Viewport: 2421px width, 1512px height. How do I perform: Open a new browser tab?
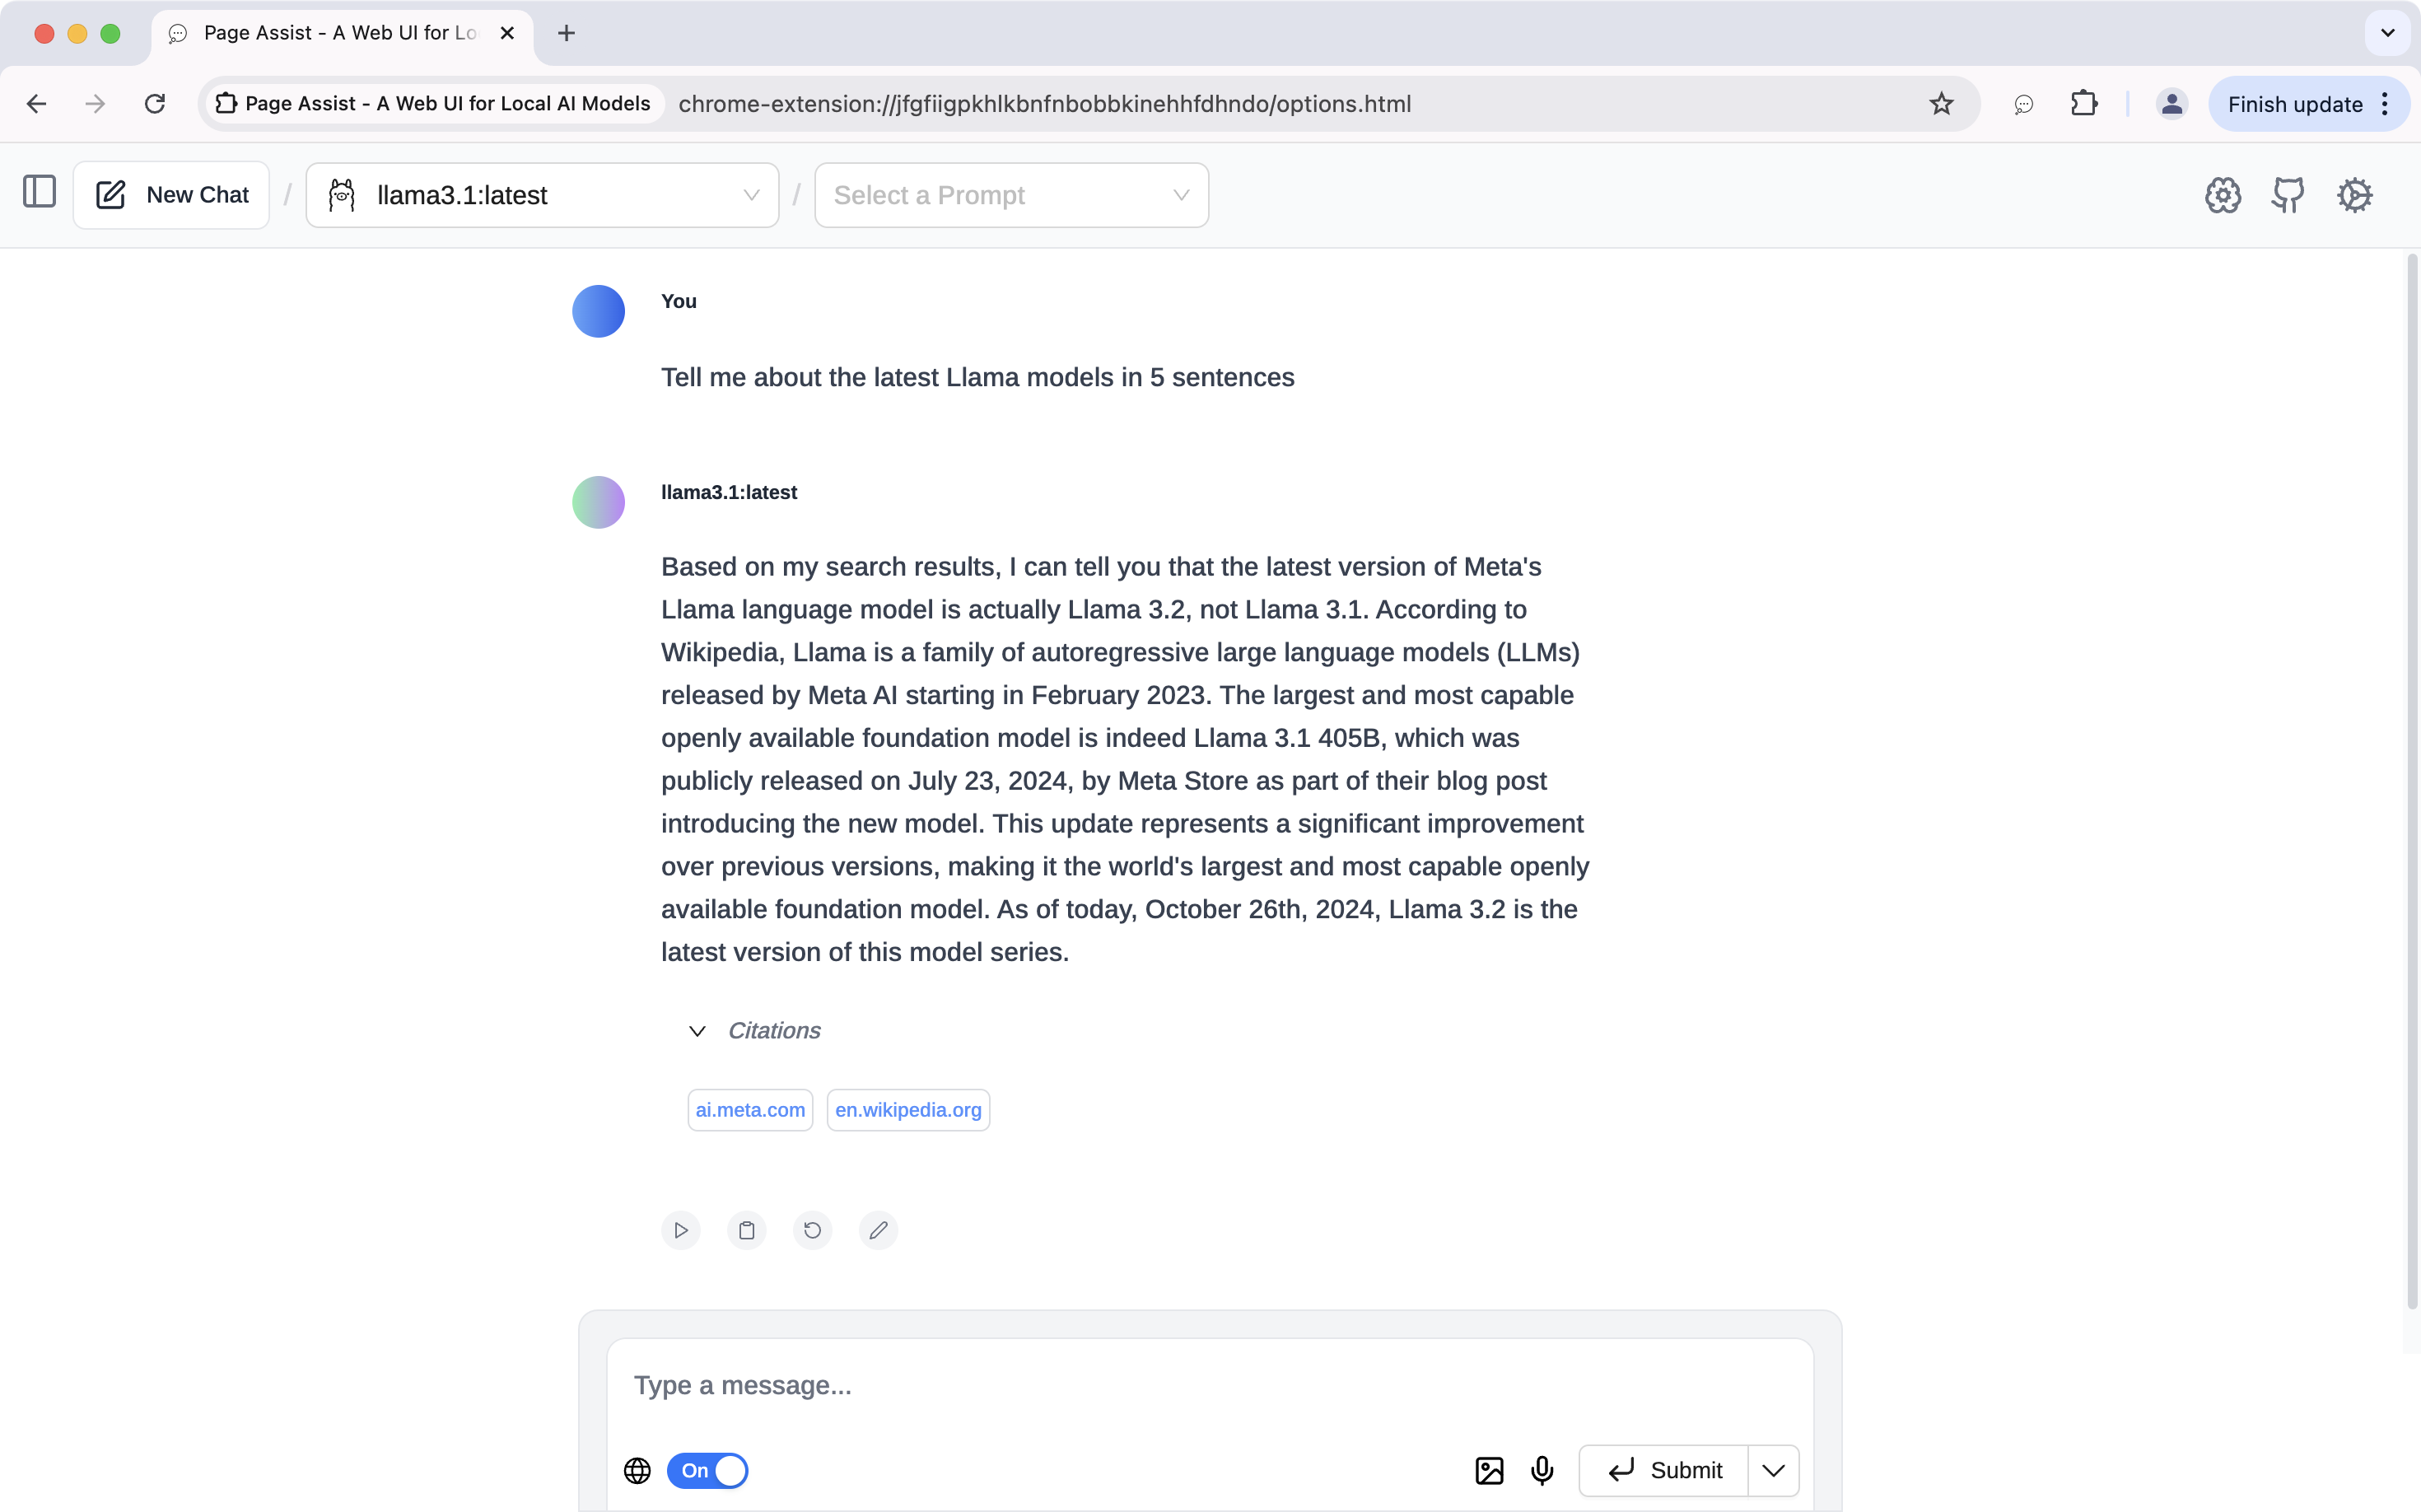[566, 33]
